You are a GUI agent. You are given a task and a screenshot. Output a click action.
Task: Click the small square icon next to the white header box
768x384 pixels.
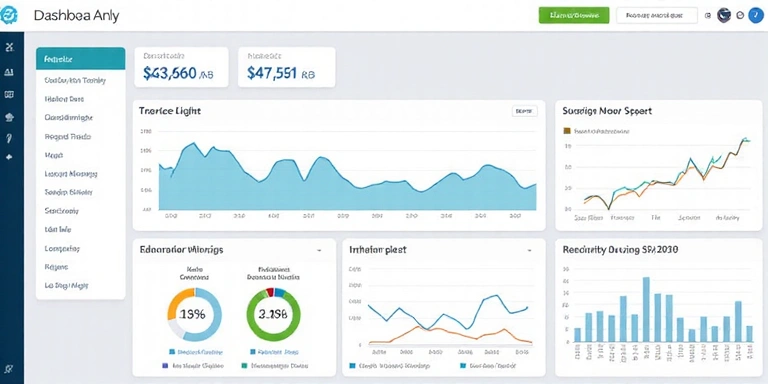coord(708,16)
